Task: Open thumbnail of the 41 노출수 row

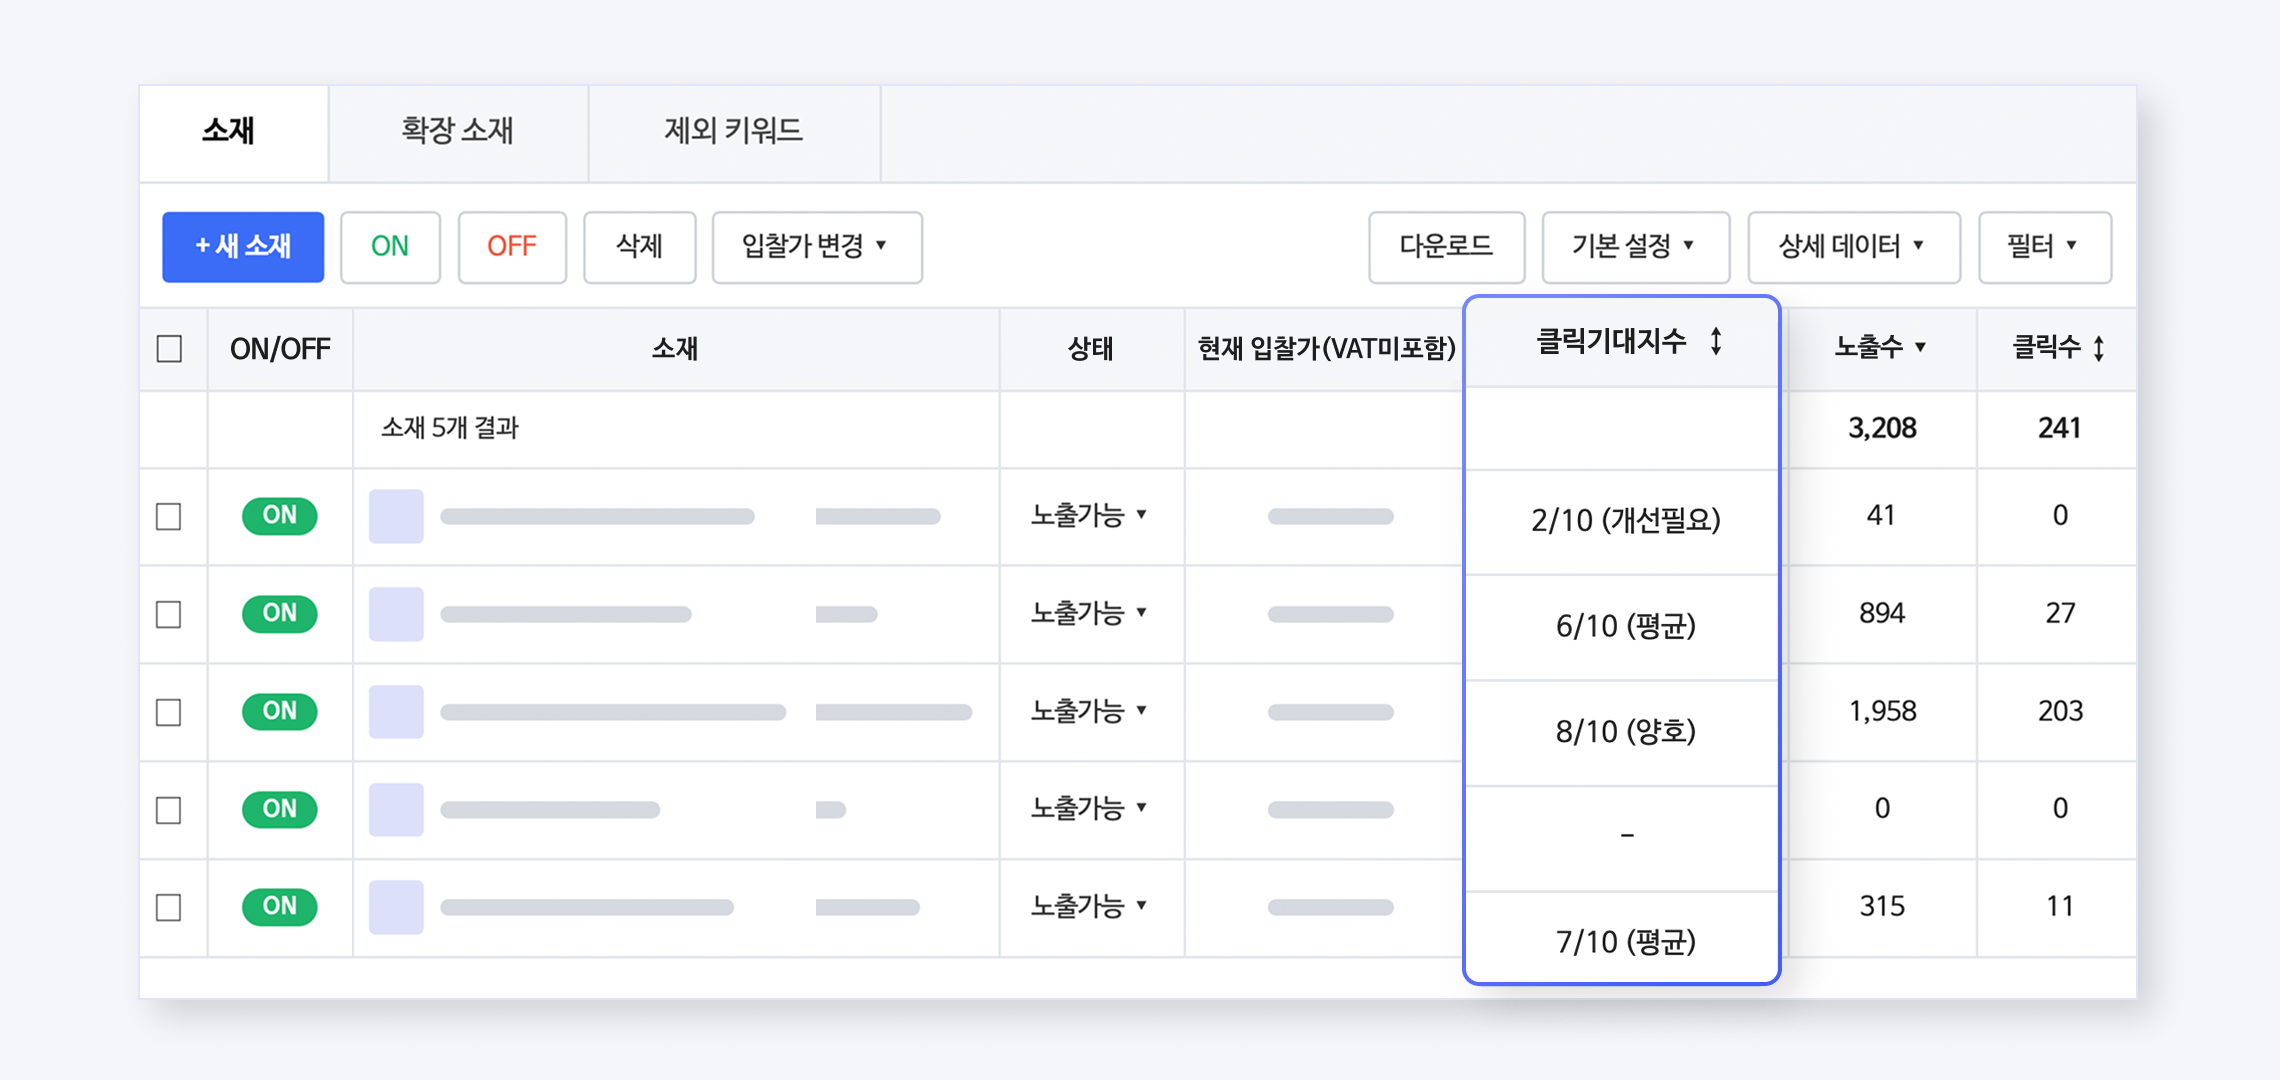Action: [396, 516]
